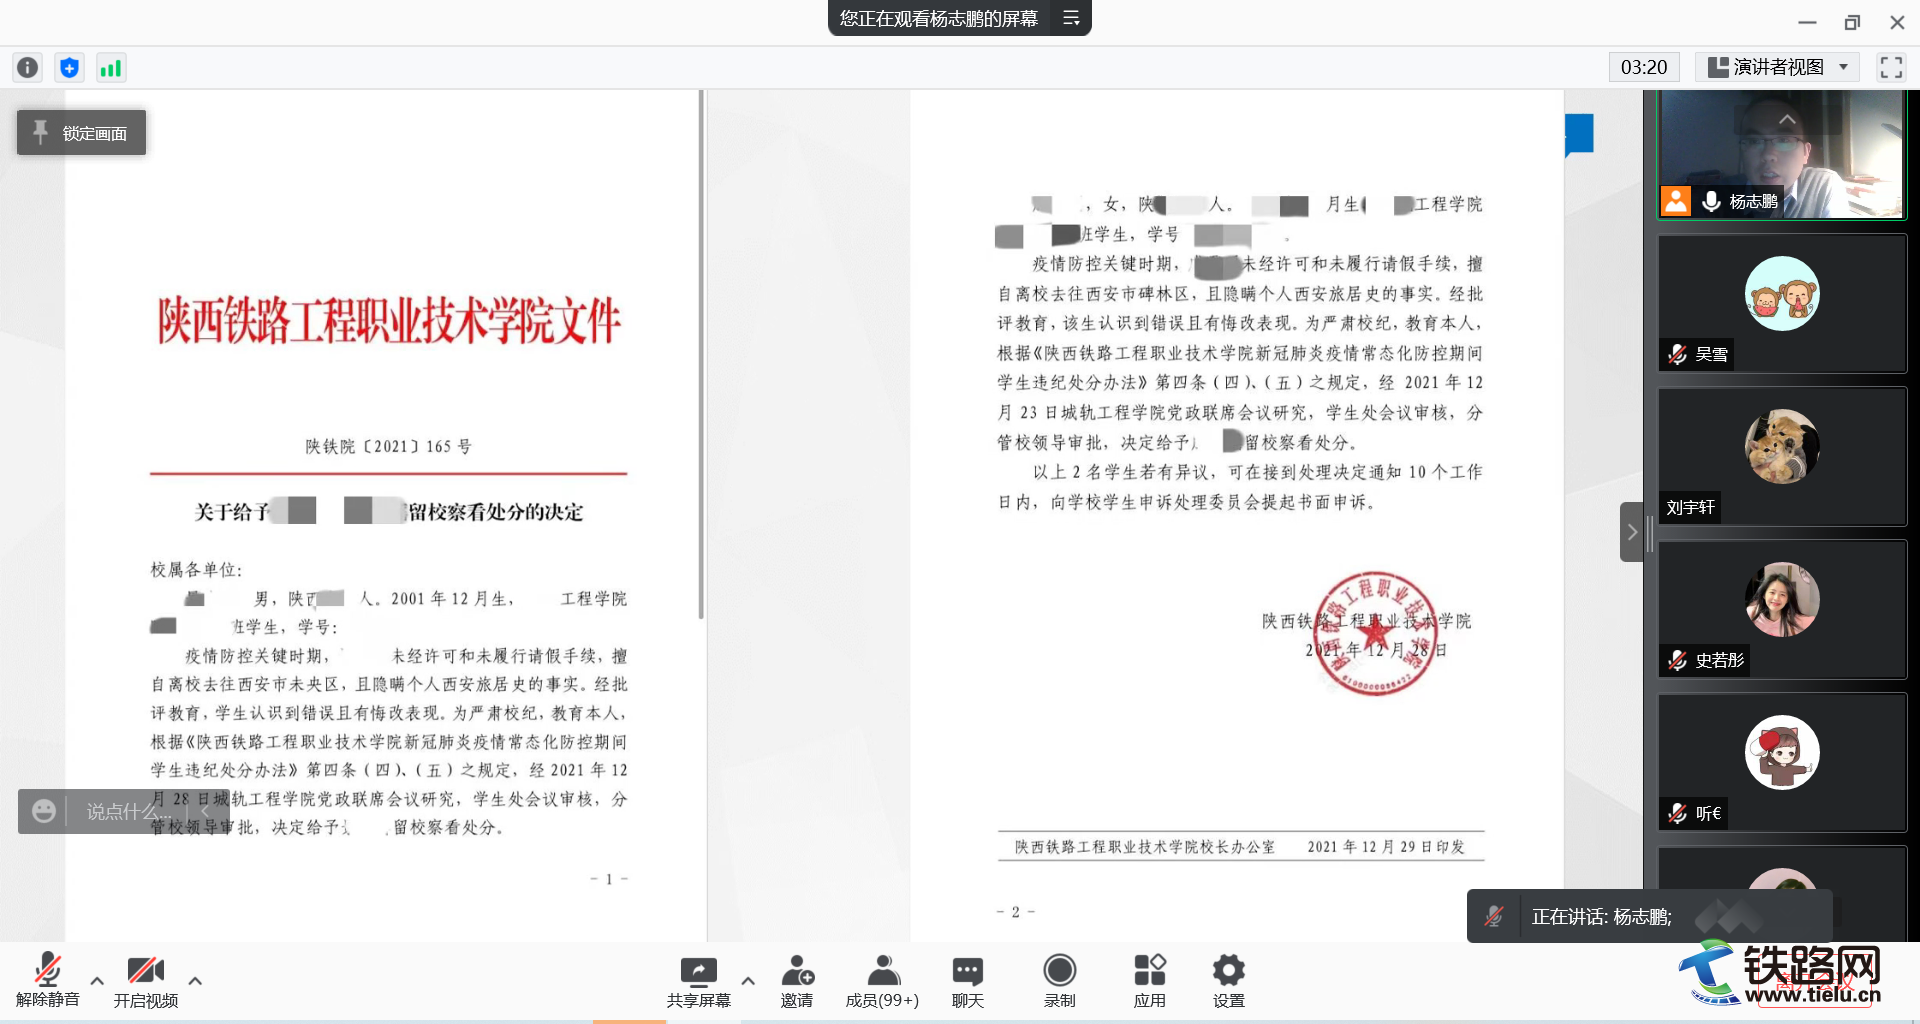Image resolution: width=1920 pixels, height=1024 pixels.
Task: Open 成员(99+) participants list
Action: [882, 980]
